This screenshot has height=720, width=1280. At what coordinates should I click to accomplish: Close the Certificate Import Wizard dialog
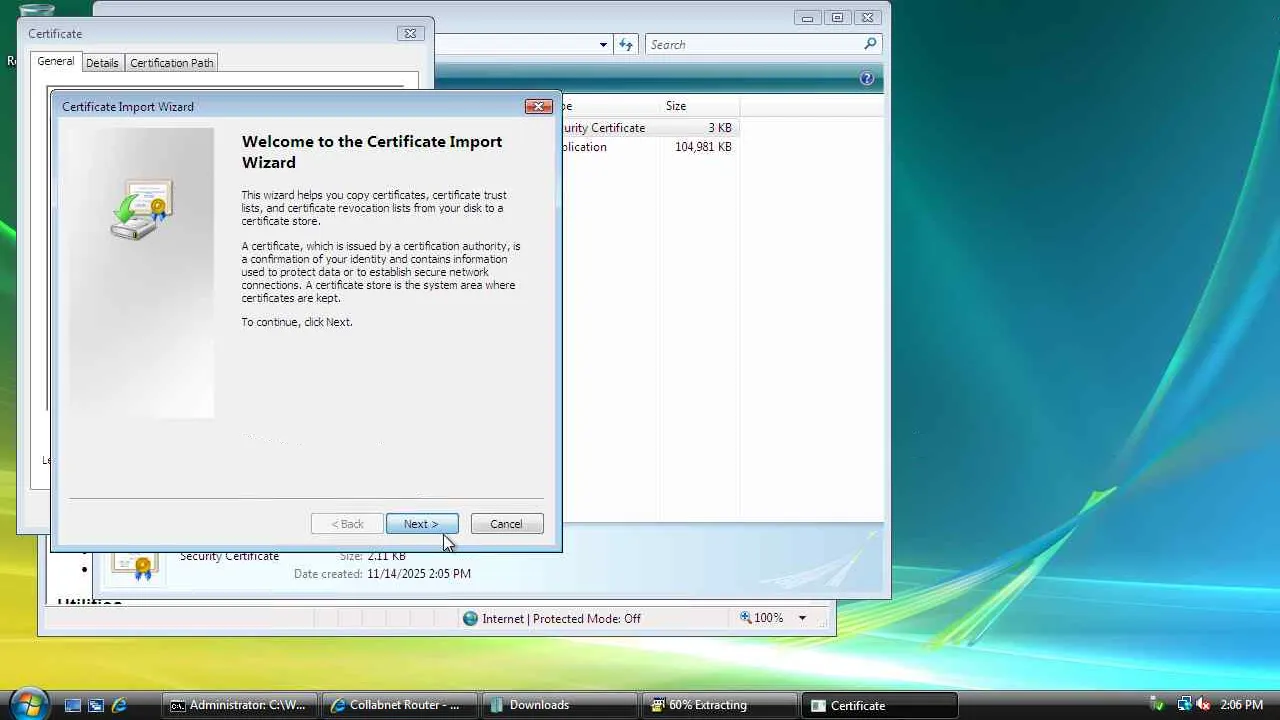tap(538, 106)
